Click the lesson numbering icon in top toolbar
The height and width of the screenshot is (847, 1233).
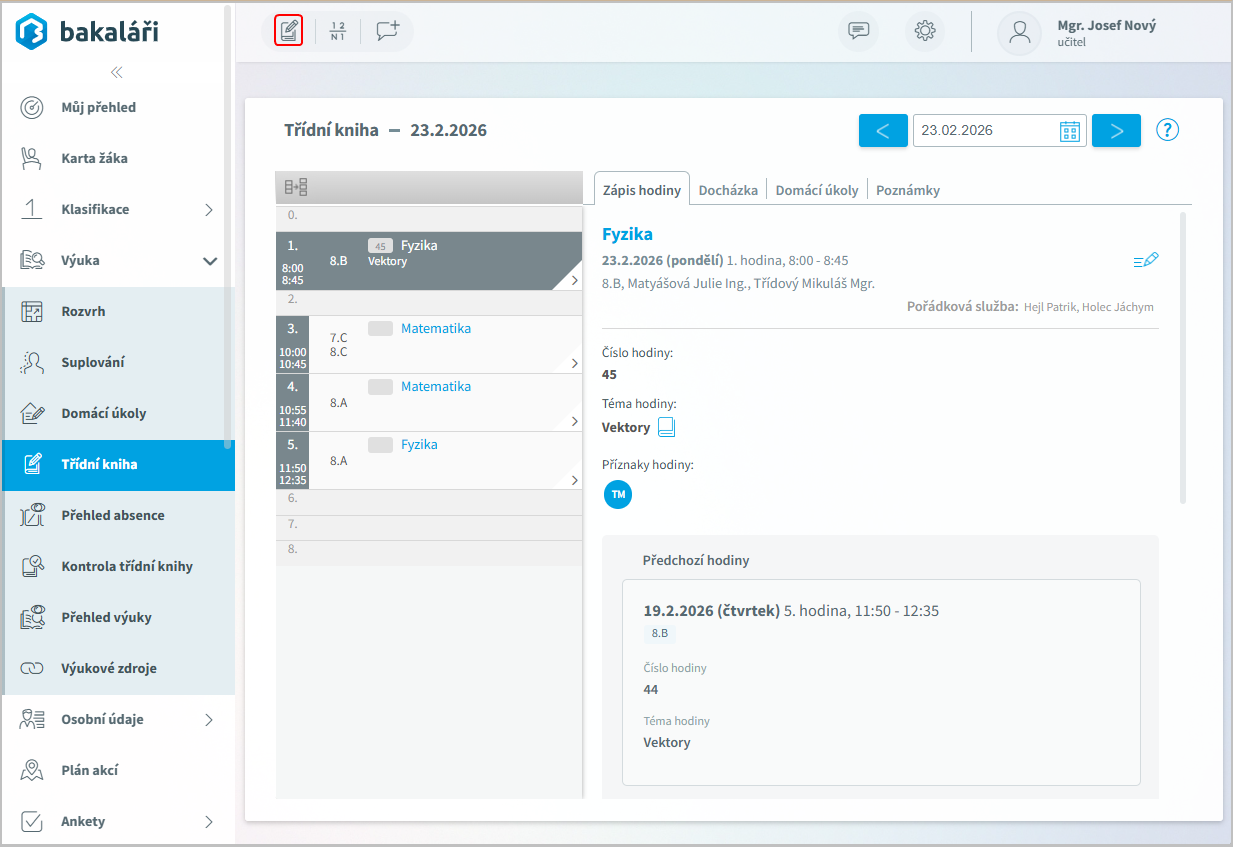337,31
